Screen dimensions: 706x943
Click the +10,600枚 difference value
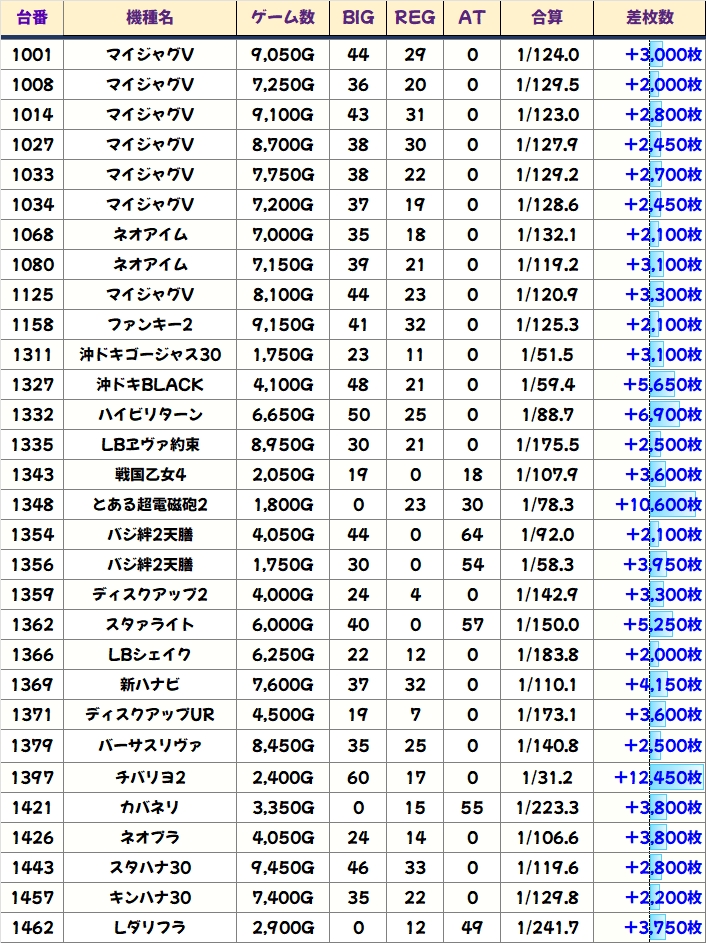point(658,505)
